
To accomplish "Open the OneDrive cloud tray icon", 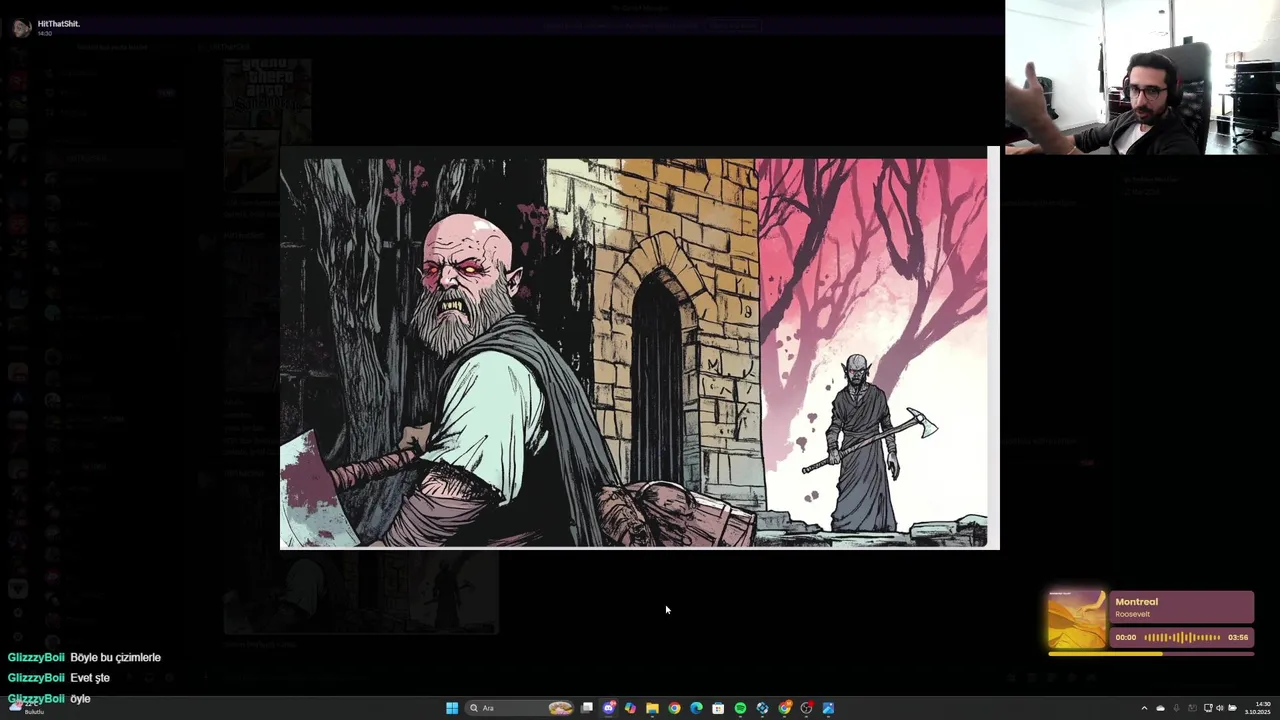I will pos(1160,708).
